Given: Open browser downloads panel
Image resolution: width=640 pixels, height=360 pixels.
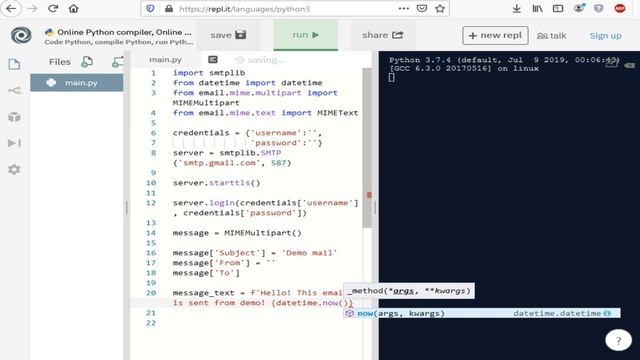Looking at the screenshot, I should (516, 9).
